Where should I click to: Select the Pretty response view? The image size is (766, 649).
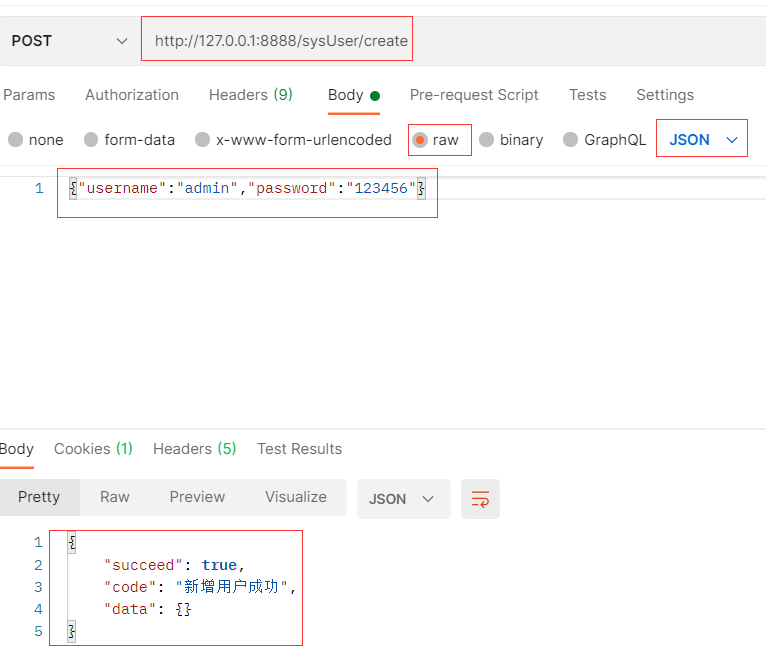[x=39, y=497]
